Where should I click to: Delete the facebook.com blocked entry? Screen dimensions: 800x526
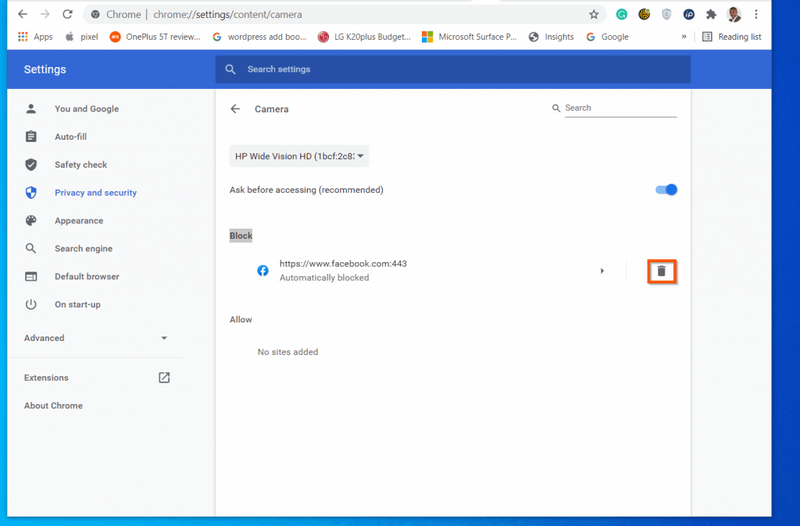tap(662, 271)
